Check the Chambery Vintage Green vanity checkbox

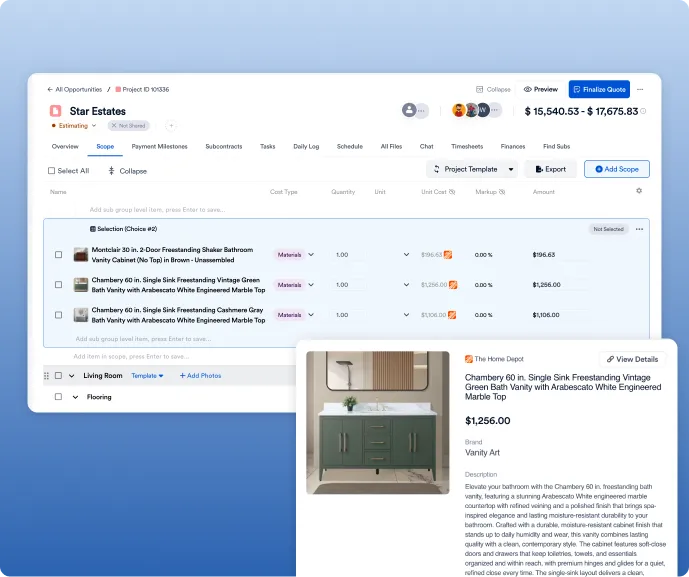coord(58,285)
